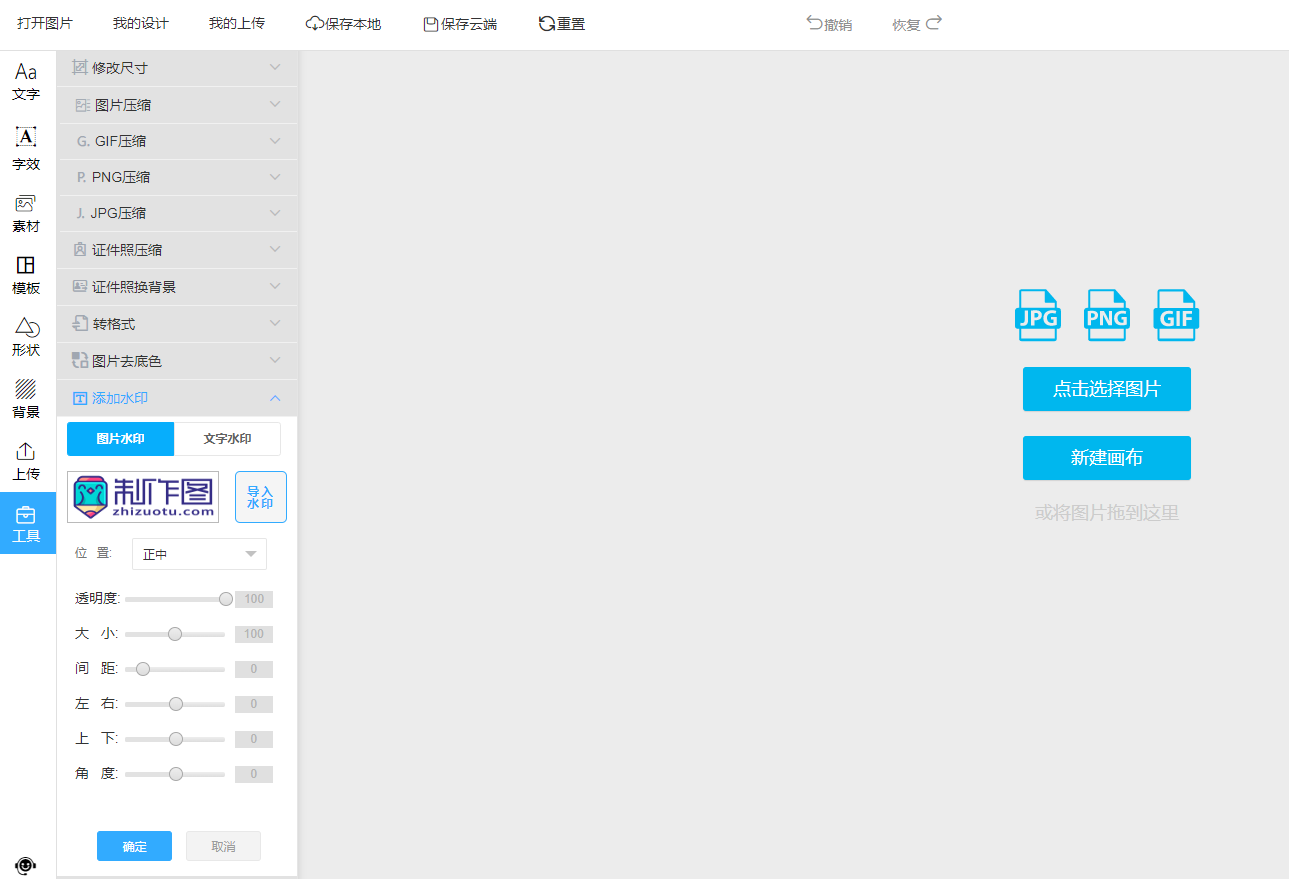
Task: Expand the 转格式 format conversion section
Action: [x=177, y=324]
